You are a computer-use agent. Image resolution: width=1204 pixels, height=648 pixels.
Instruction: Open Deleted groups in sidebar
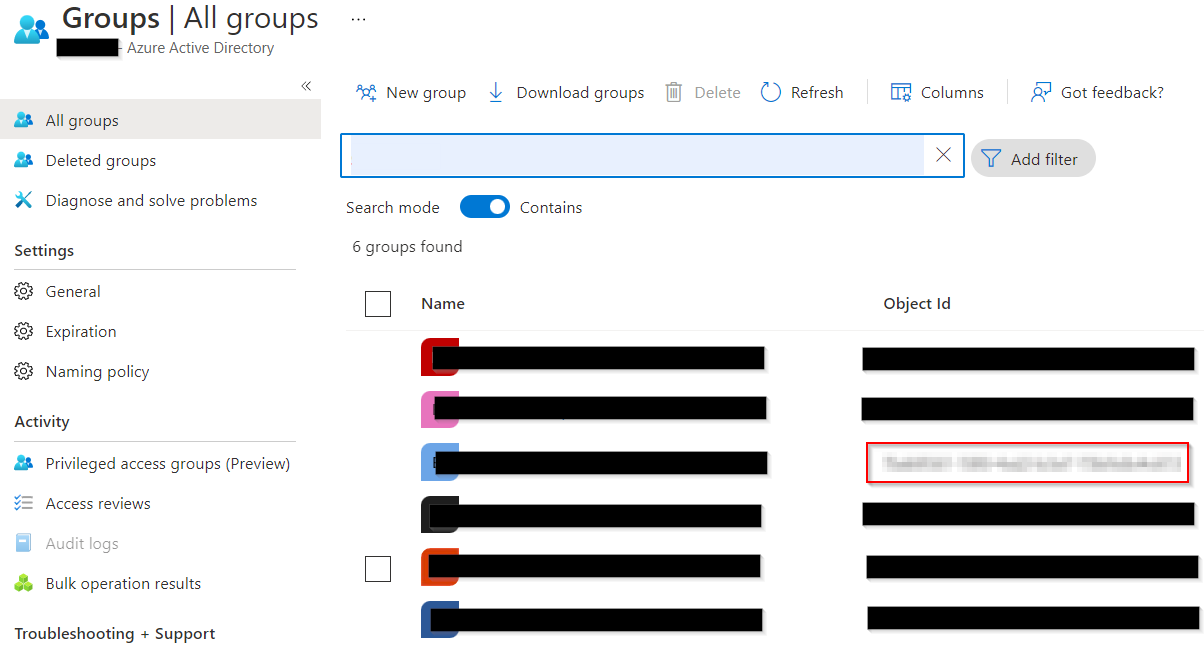click(101, 160)
